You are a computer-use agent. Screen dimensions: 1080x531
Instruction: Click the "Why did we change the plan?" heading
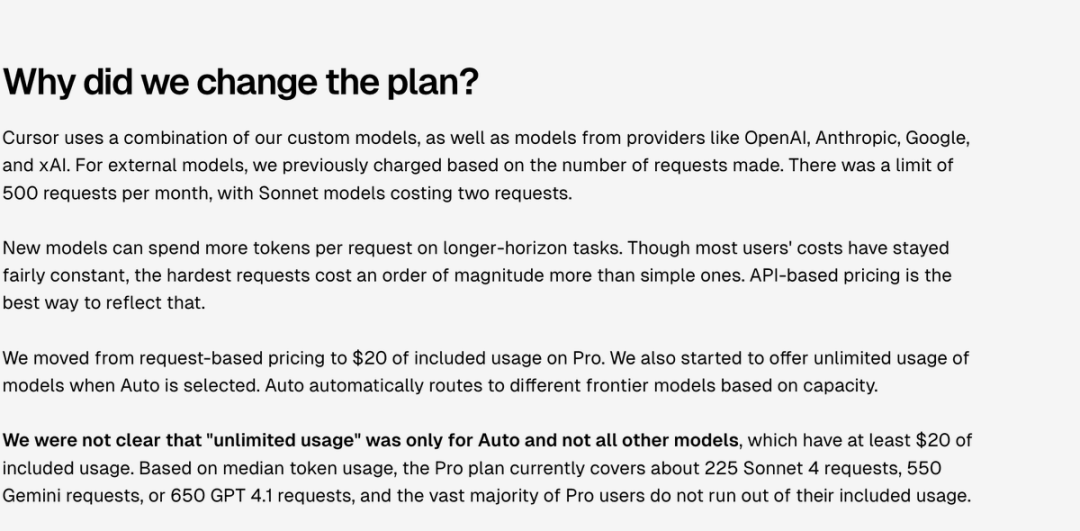240,83
